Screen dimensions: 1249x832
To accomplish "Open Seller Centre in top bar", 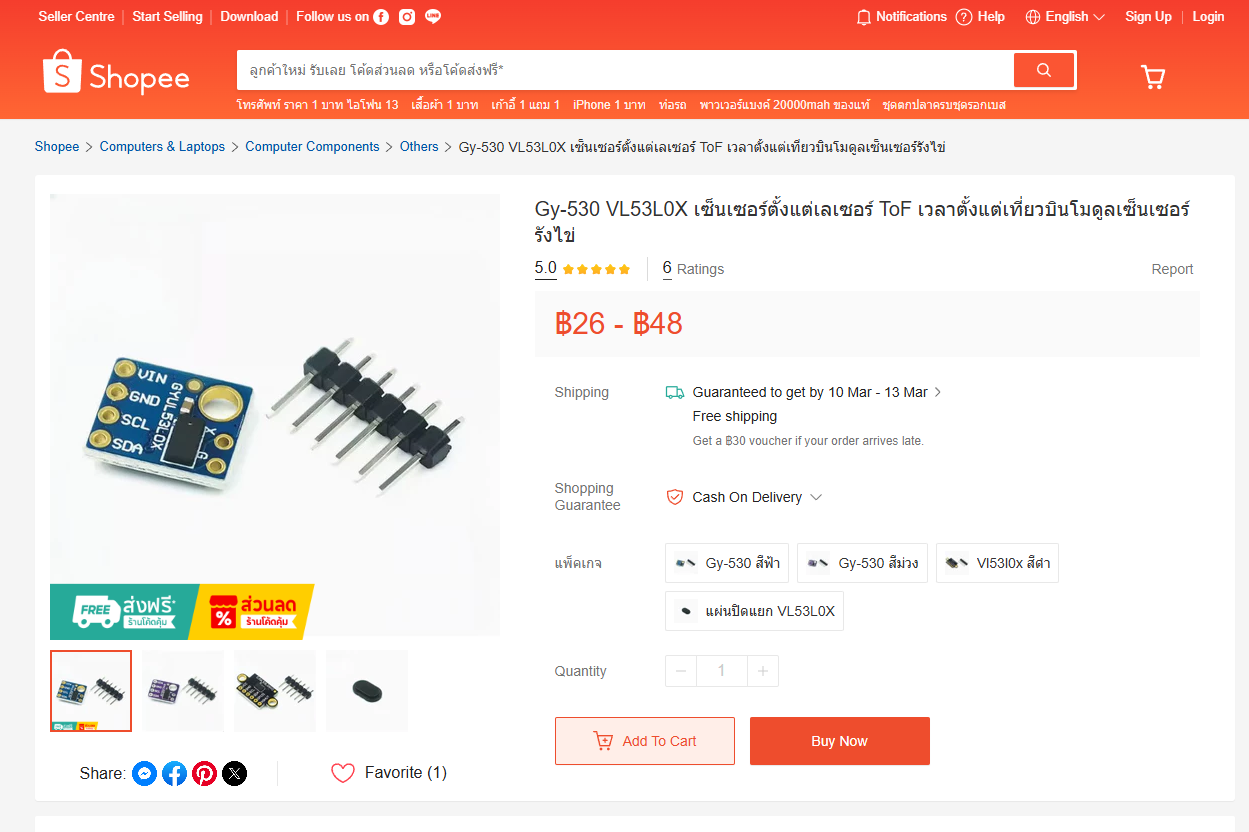I will [x=76, y=17].
